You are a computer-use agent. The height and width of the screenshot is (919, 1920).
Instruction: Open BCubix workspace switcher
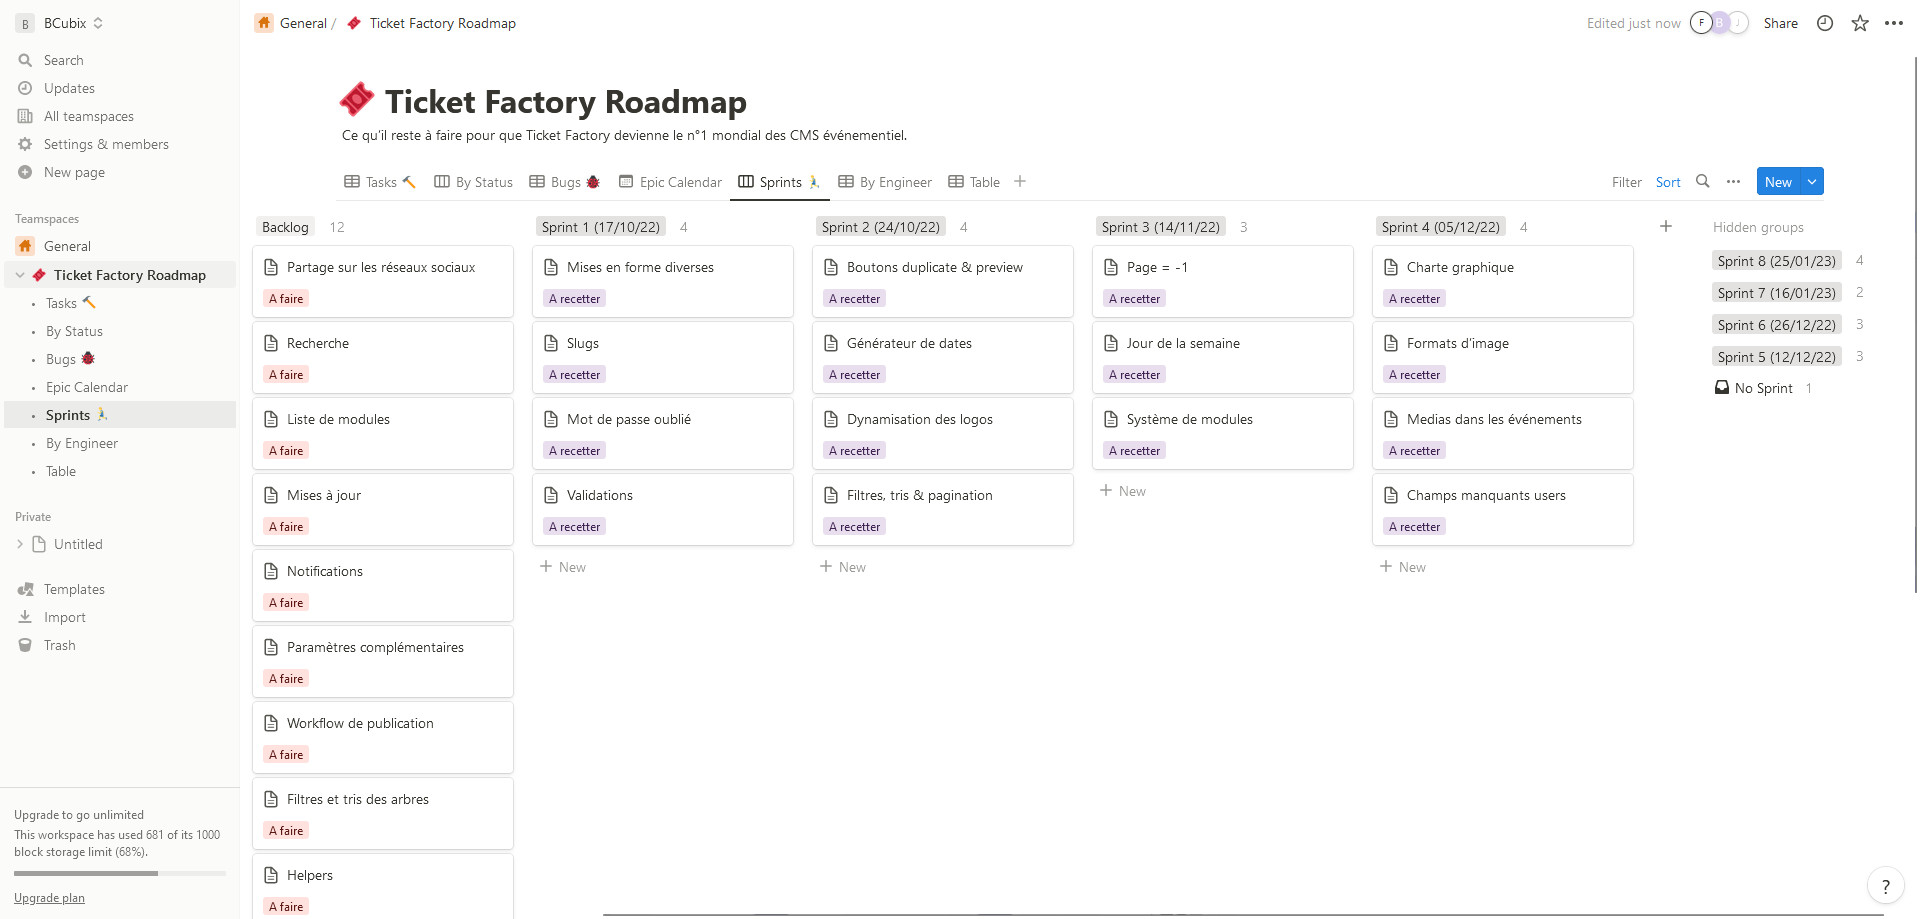tap(60, 23)
